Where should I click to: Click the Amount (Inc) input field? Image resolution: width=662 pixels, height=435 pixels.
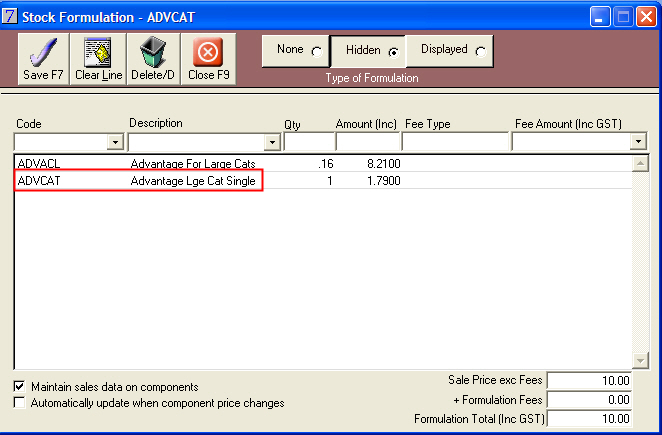click(368, 141)
